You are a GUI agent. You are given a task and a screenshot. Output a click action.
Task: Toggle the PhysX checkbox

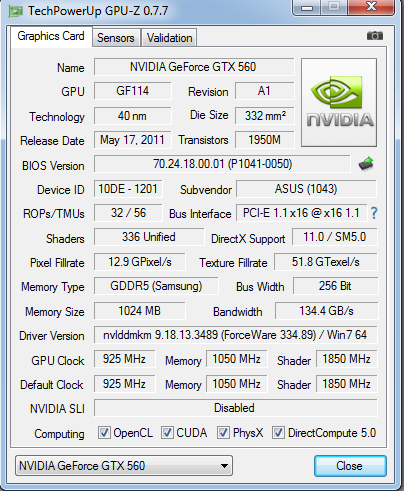click(223, 433)
